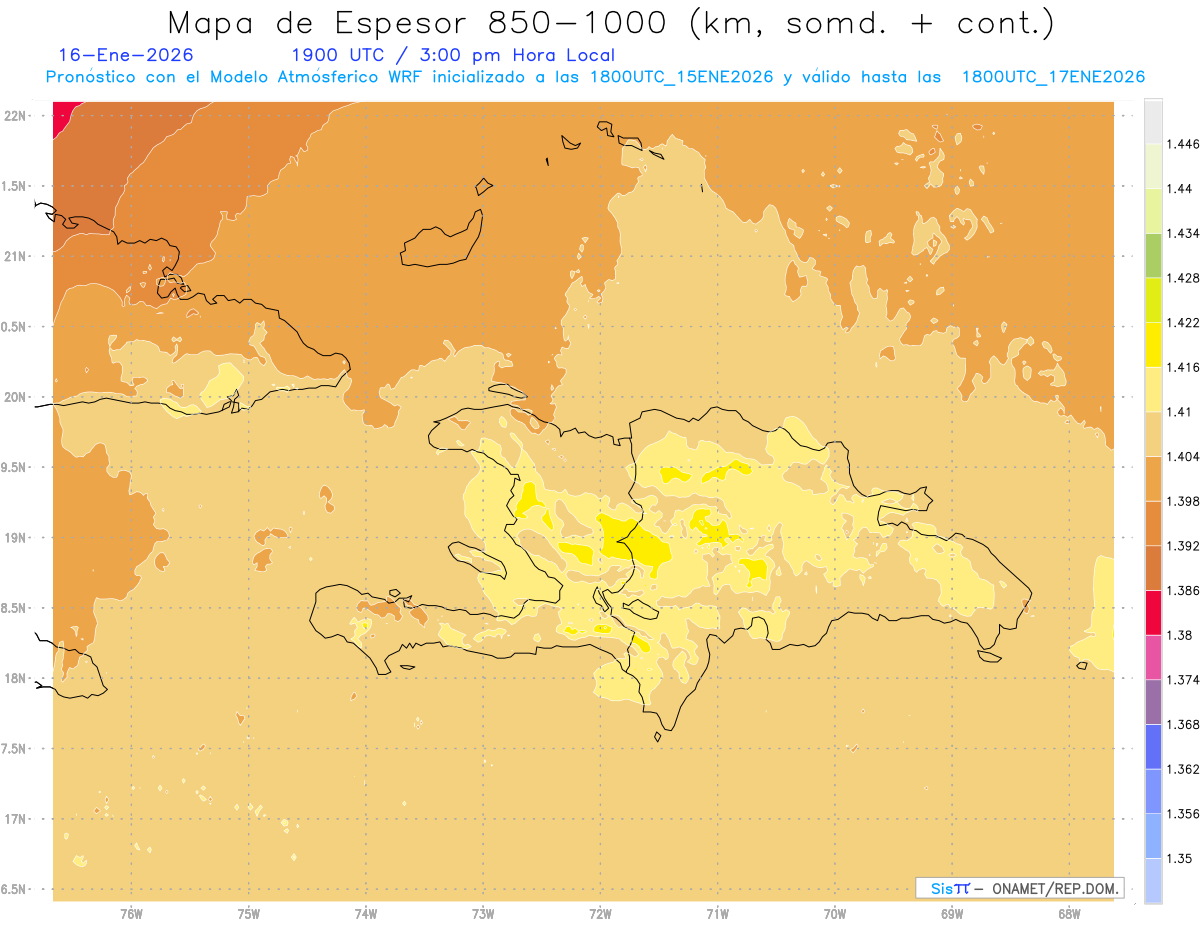Screen dimensions: 1200x927
Task: Click the longitude label 73W
Action: pos(483,914)
